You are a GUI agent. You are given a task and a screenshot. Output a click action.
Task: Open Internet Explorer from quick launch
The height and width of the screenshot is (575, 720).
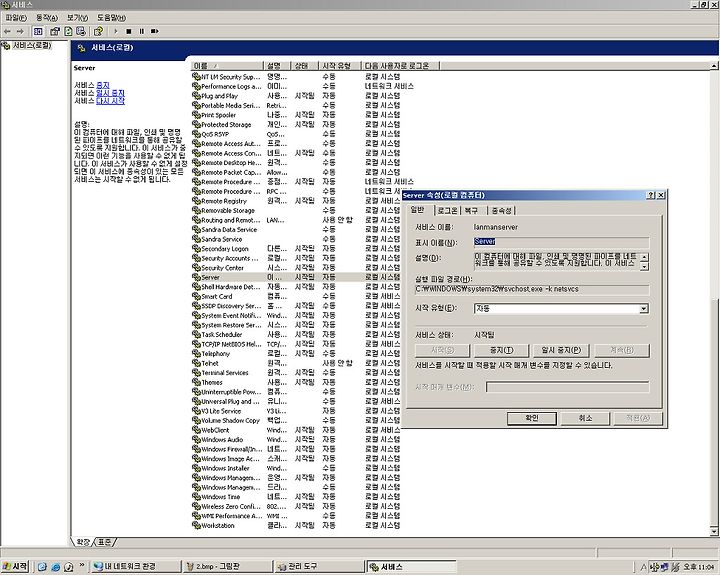(56, 567)
